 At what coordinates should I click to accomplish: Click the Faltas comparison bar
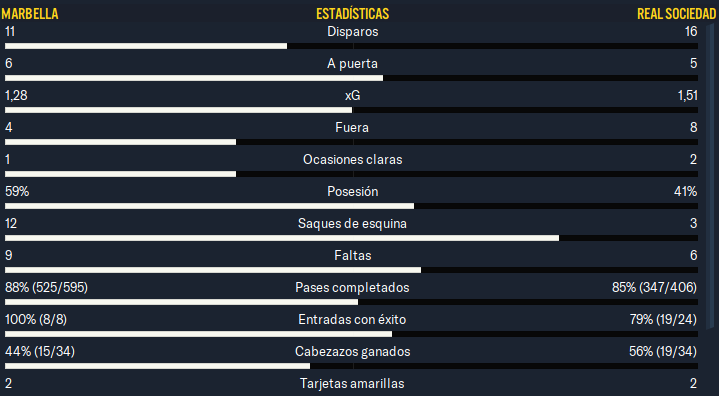[351, 270]
